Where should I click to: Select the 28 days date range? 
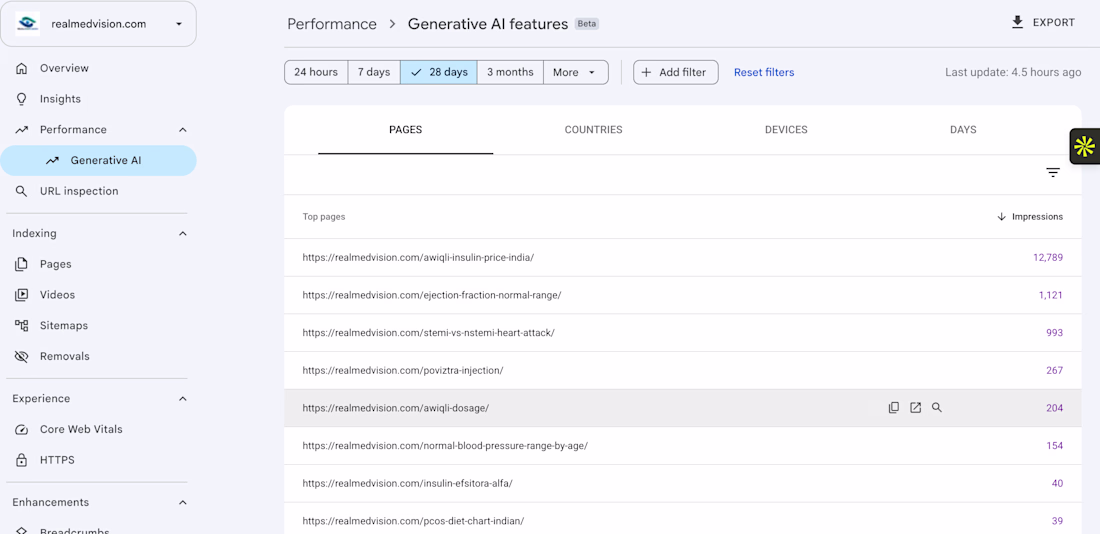click(x=439, y=72)
